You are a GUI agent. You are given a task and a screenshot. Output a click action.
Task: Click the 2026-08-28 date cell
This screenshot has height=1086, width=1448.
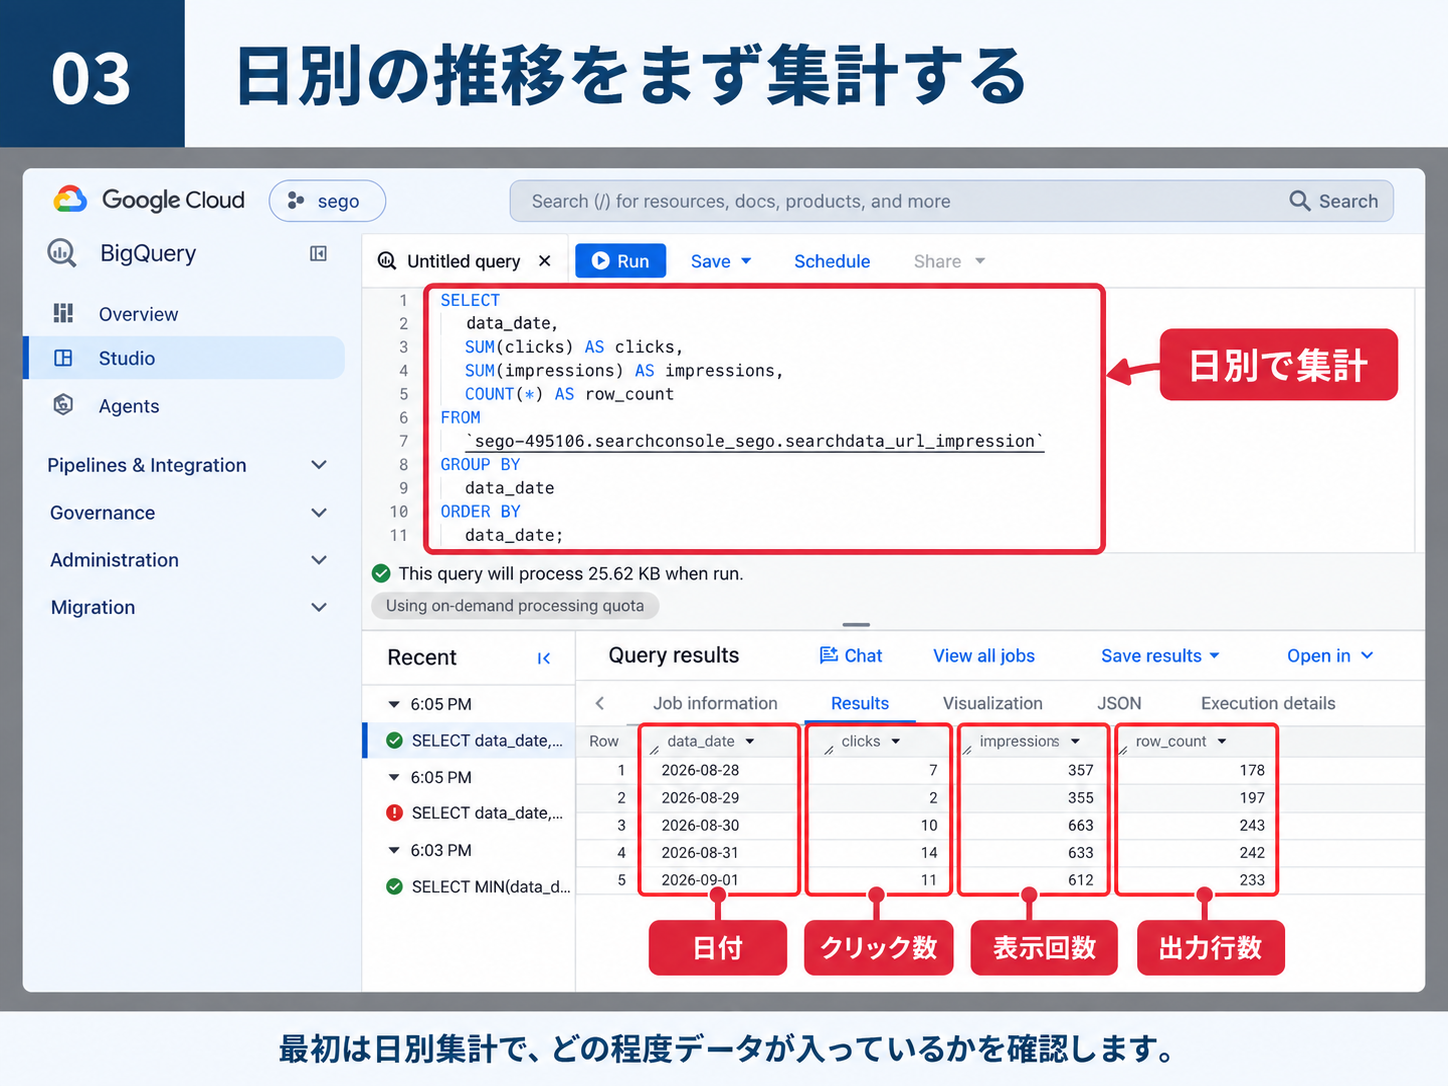coord(700,770)
